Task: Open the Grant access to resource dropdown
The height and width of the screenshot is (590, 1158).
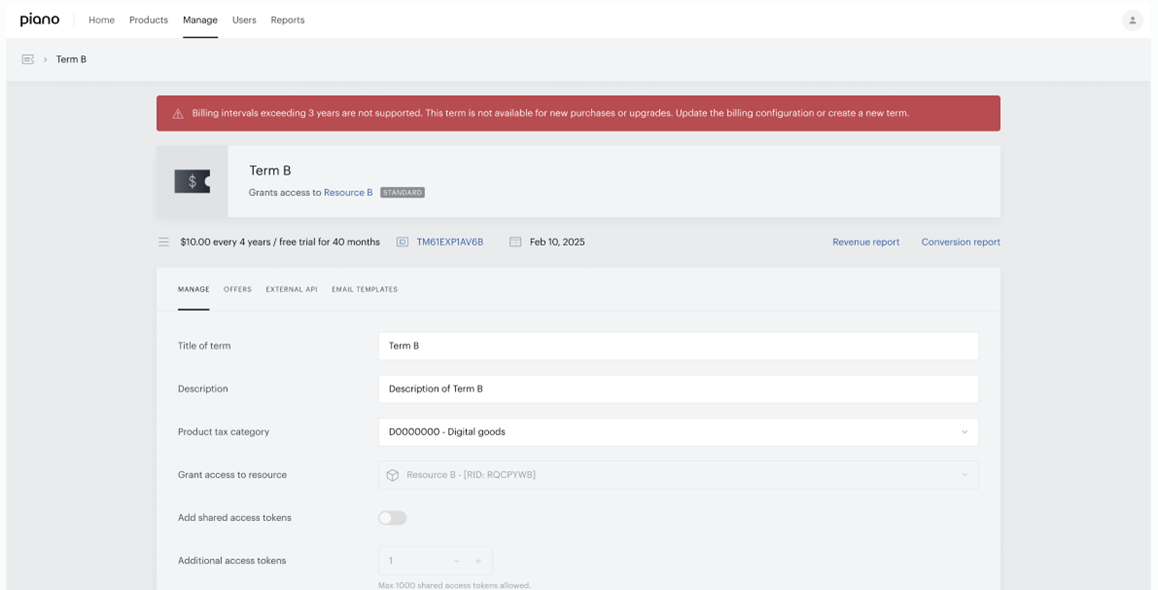Action: tap(678, 475)
